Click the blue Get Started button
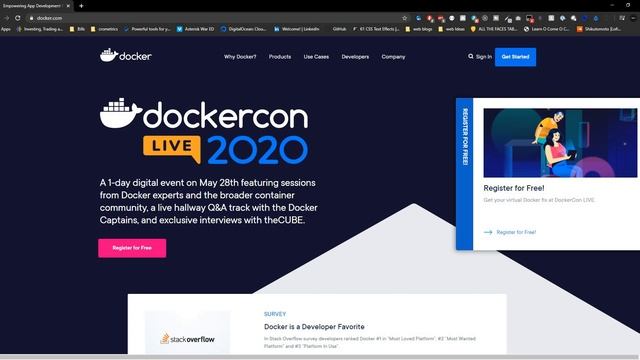640x360 pixels. point(516,57)
